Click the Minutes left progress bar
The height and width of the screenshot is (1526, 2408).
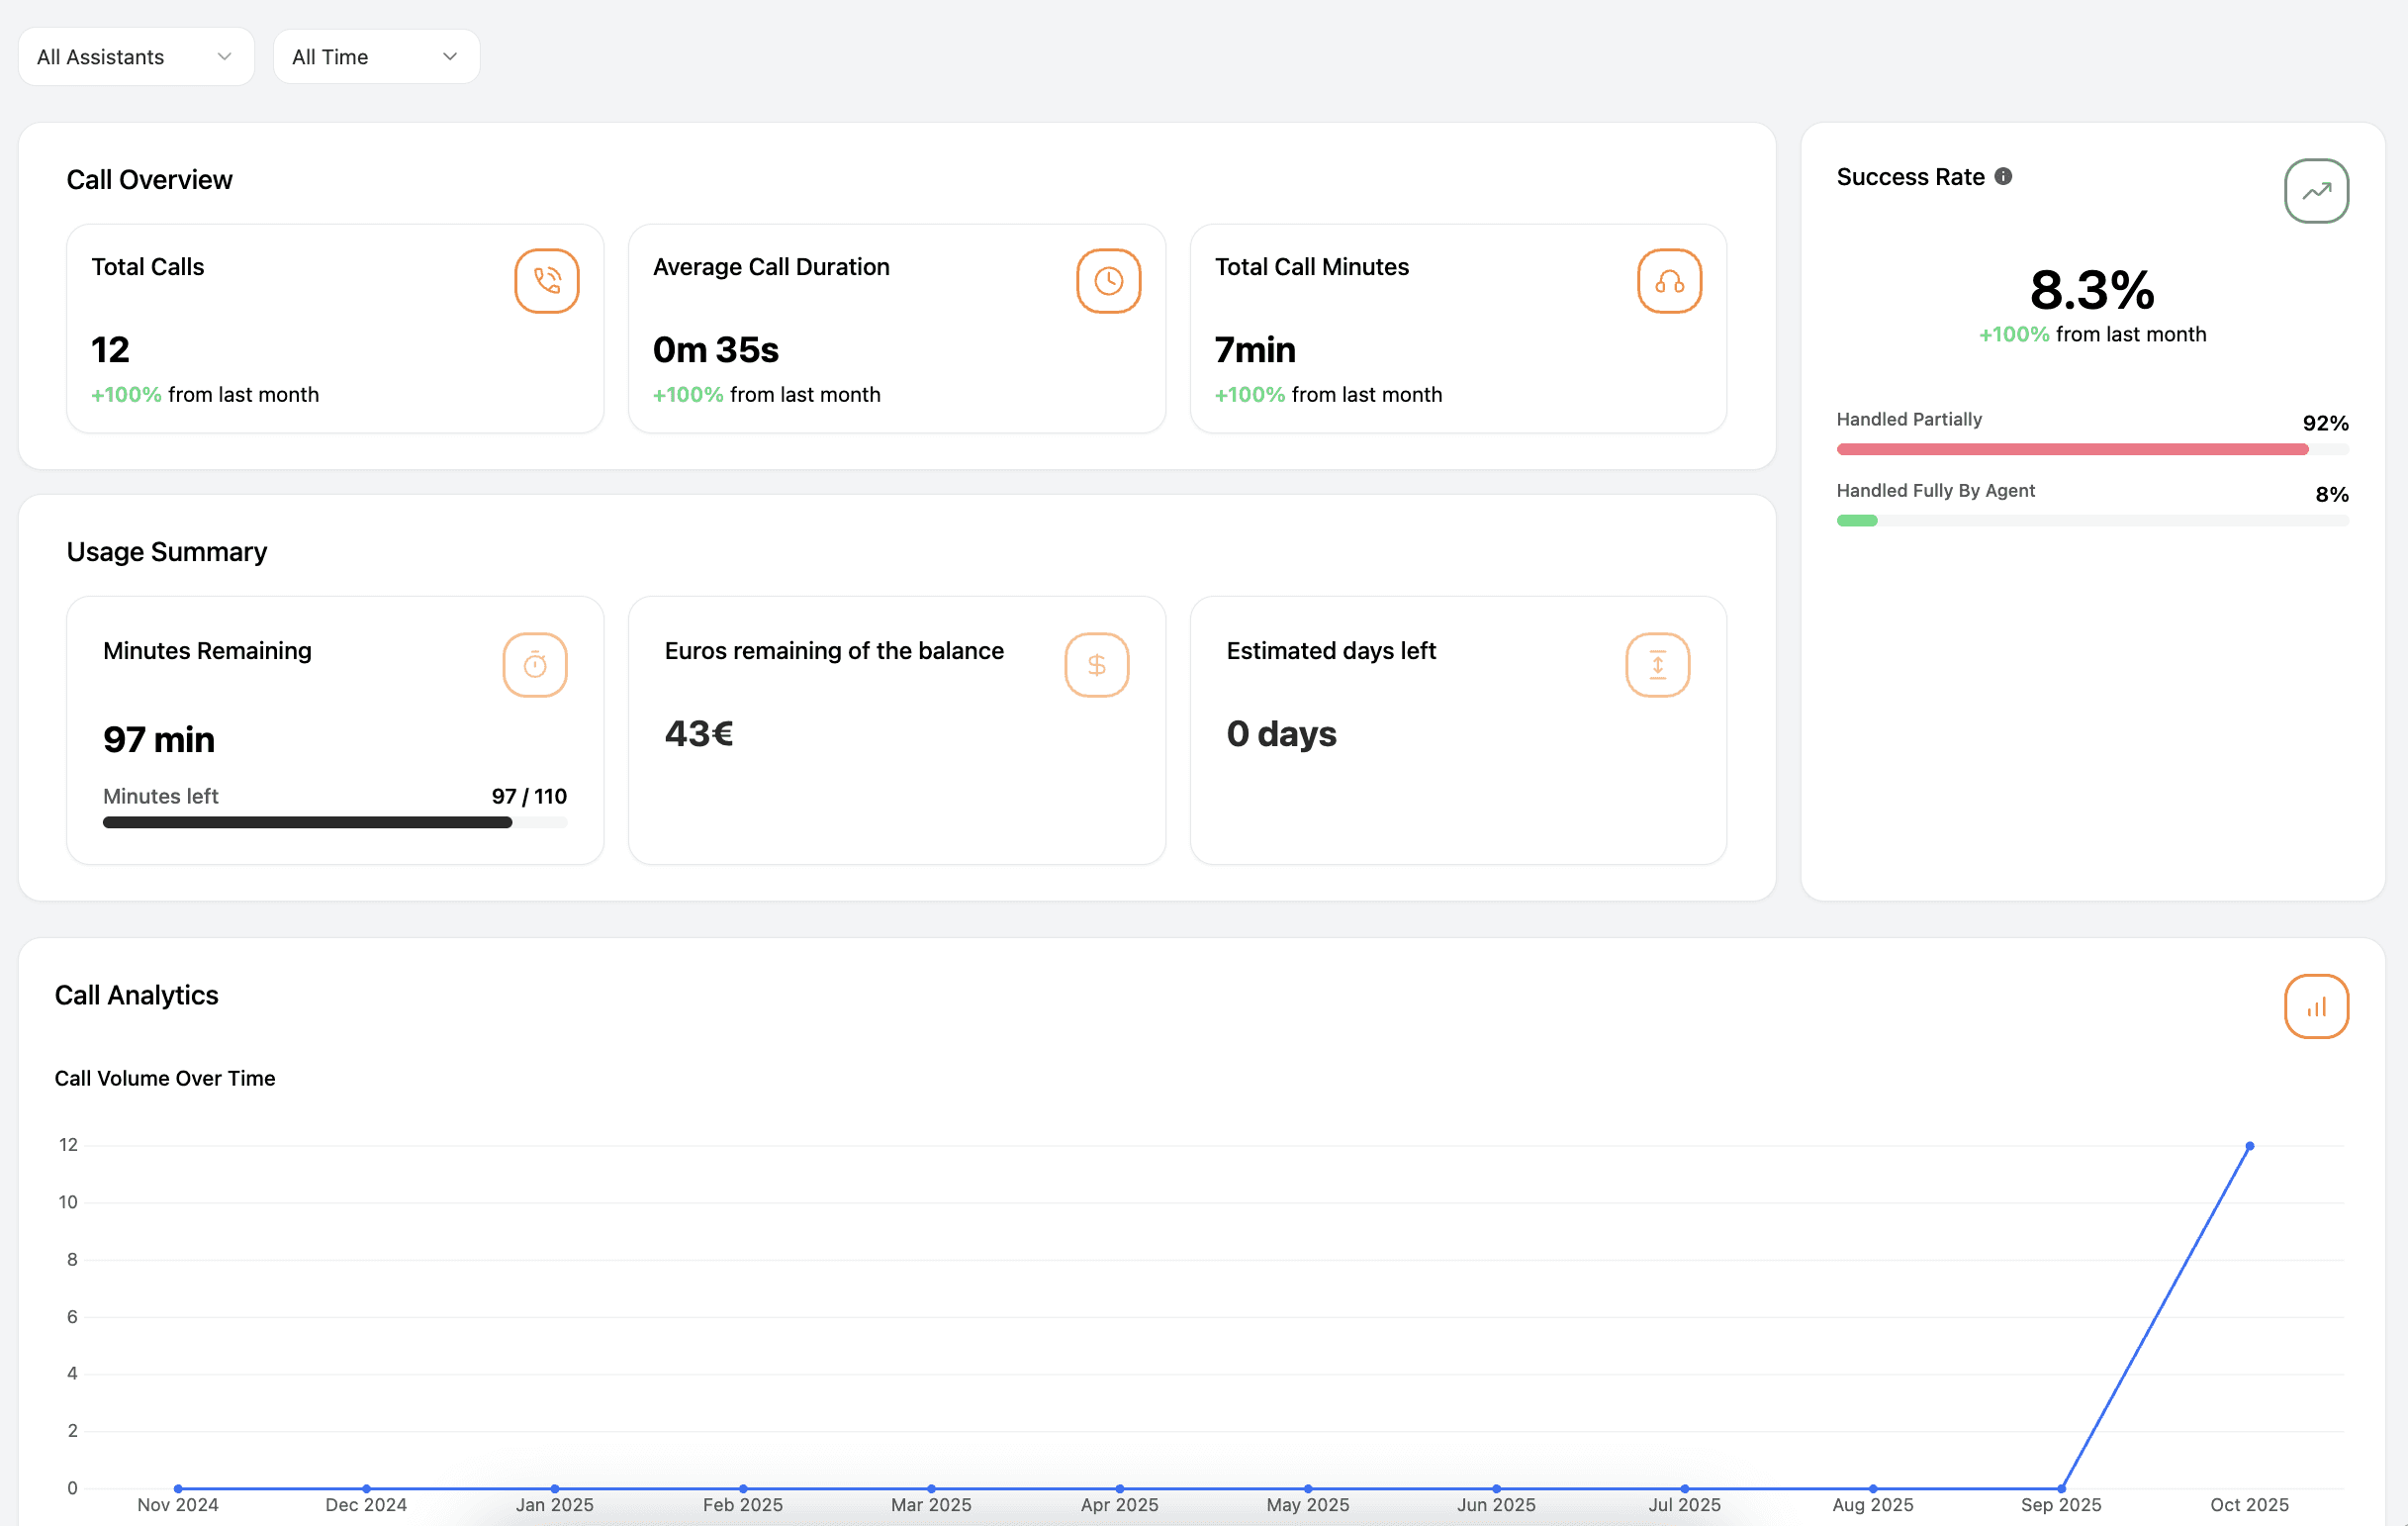coord(334,823)
